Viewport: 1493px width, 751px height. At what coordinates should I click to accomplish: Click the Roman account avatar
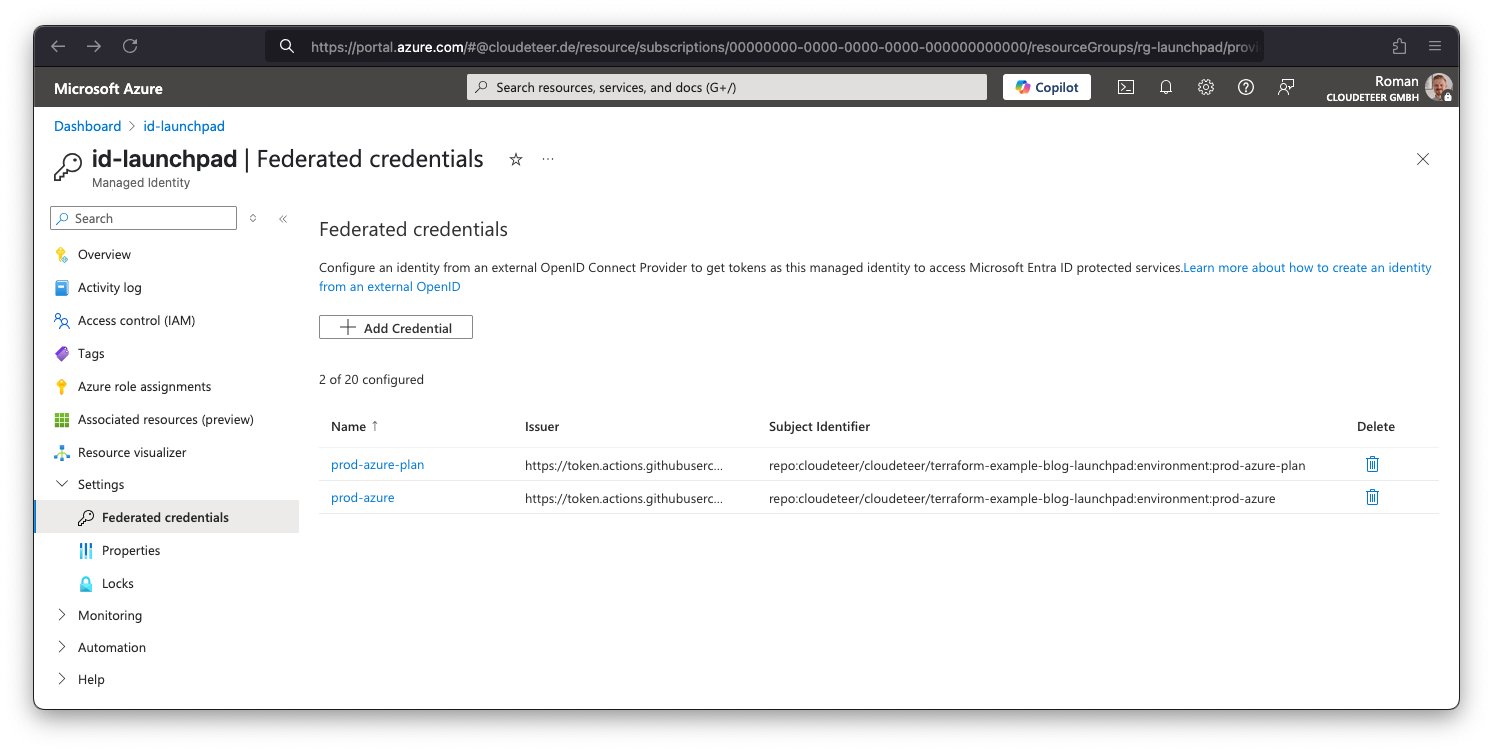pos(1438,87)
